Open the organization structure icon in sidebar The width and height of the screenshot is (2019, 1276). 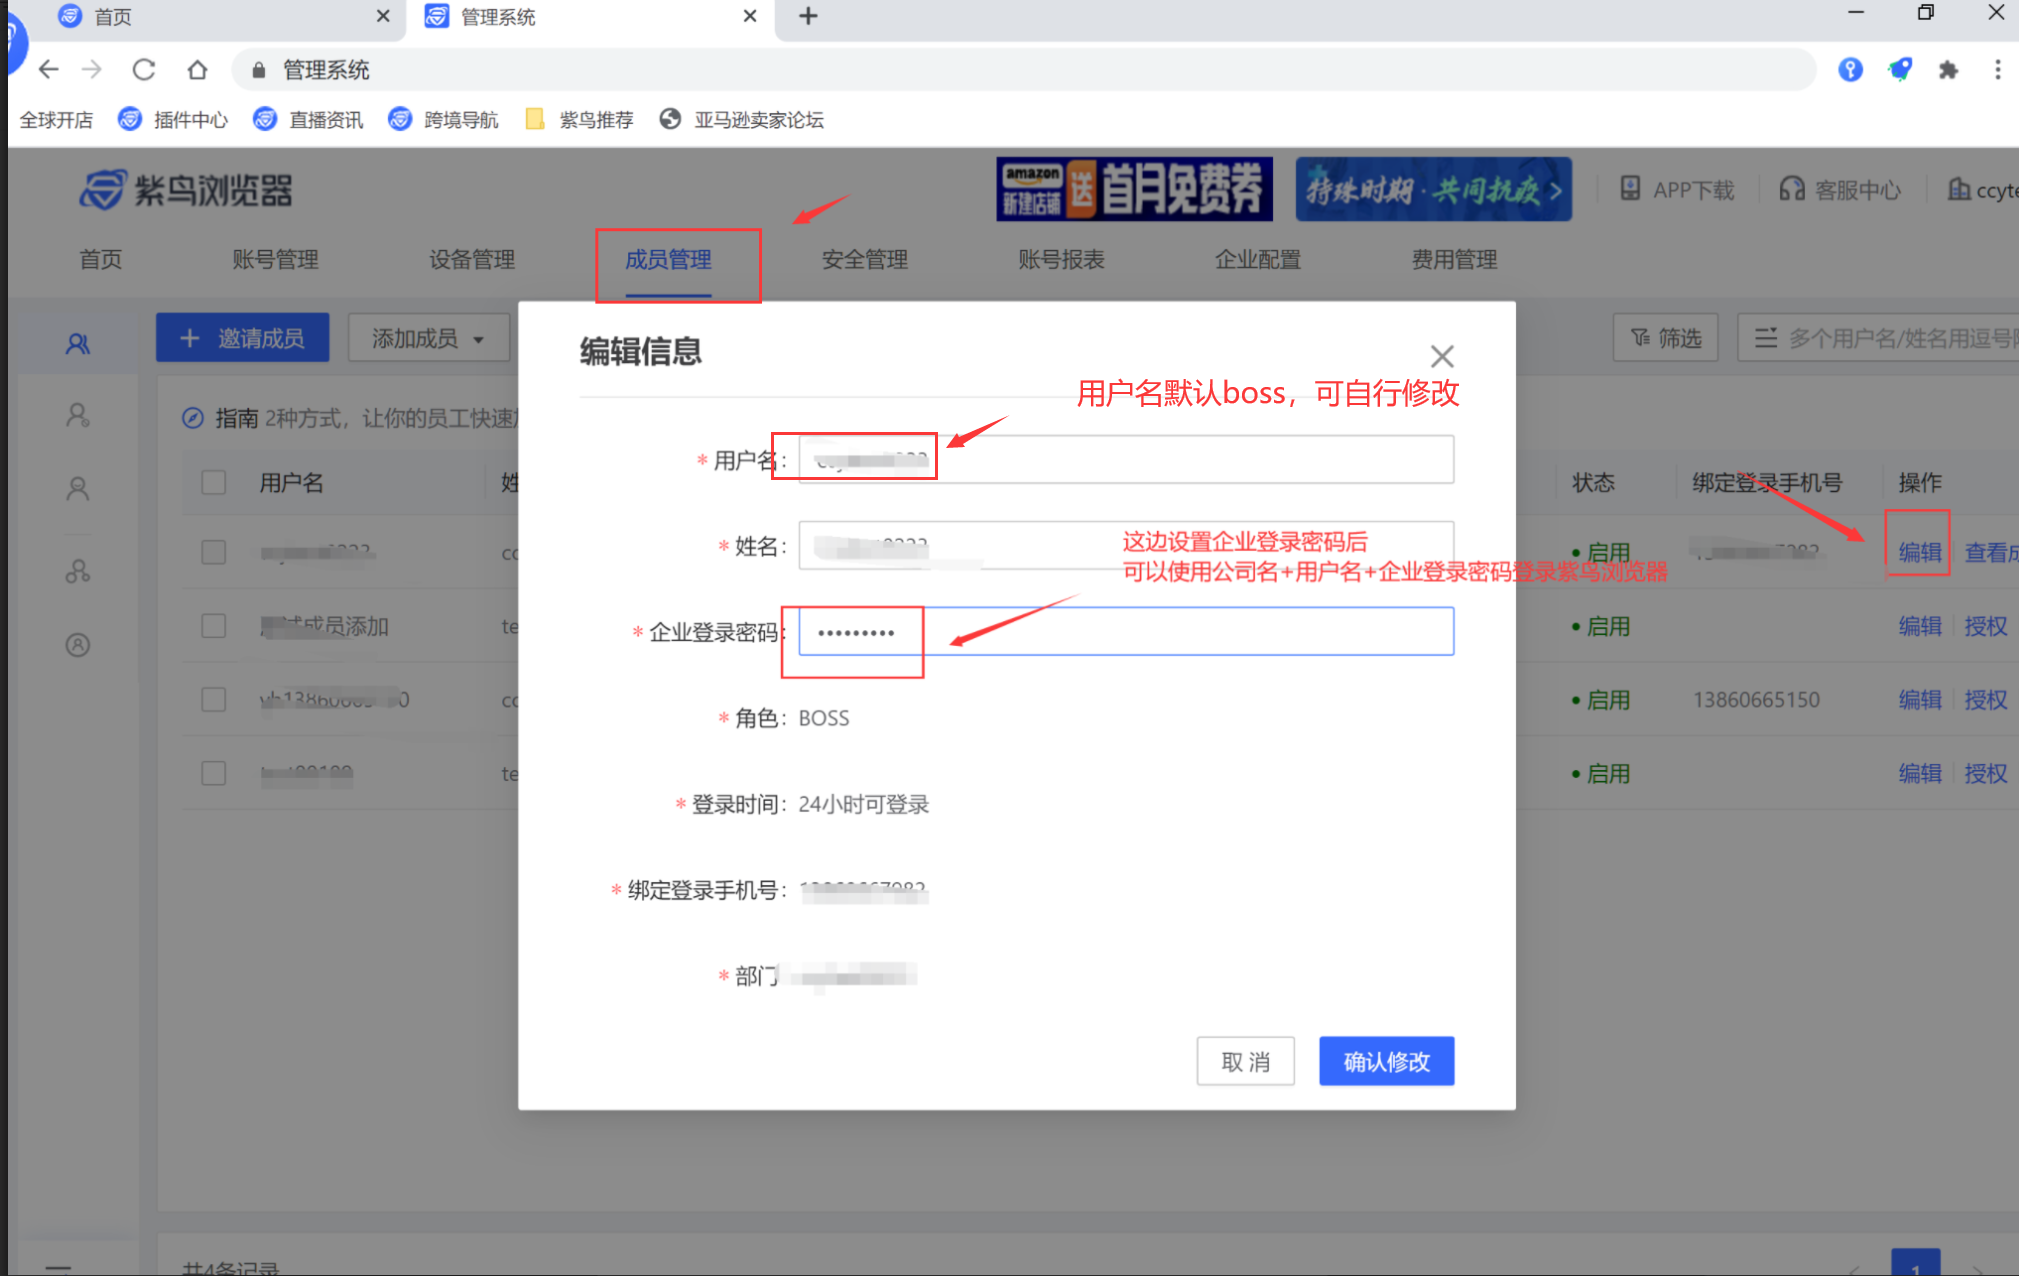(x=77, y=570)
